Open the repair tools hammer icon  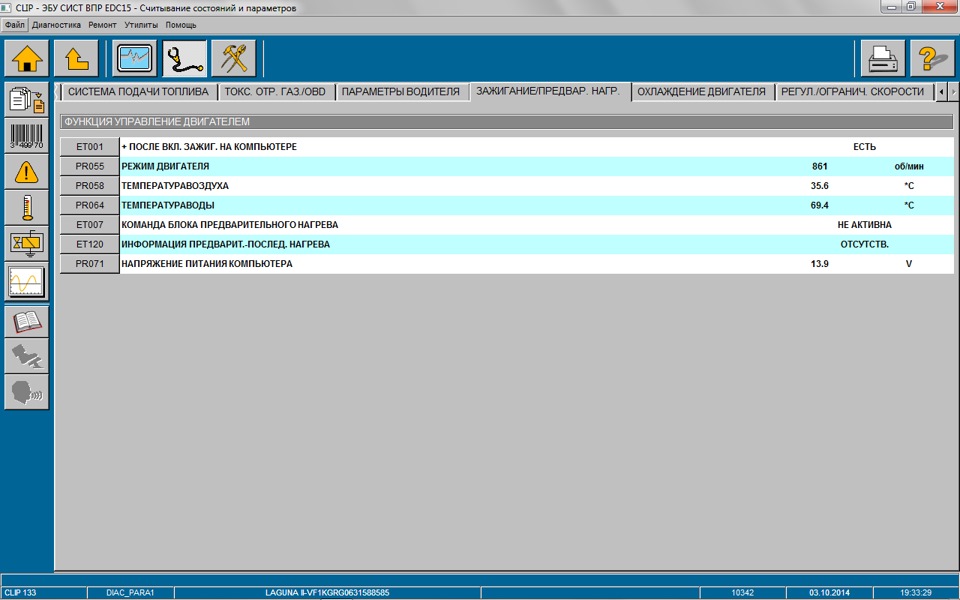click(233, 59)
